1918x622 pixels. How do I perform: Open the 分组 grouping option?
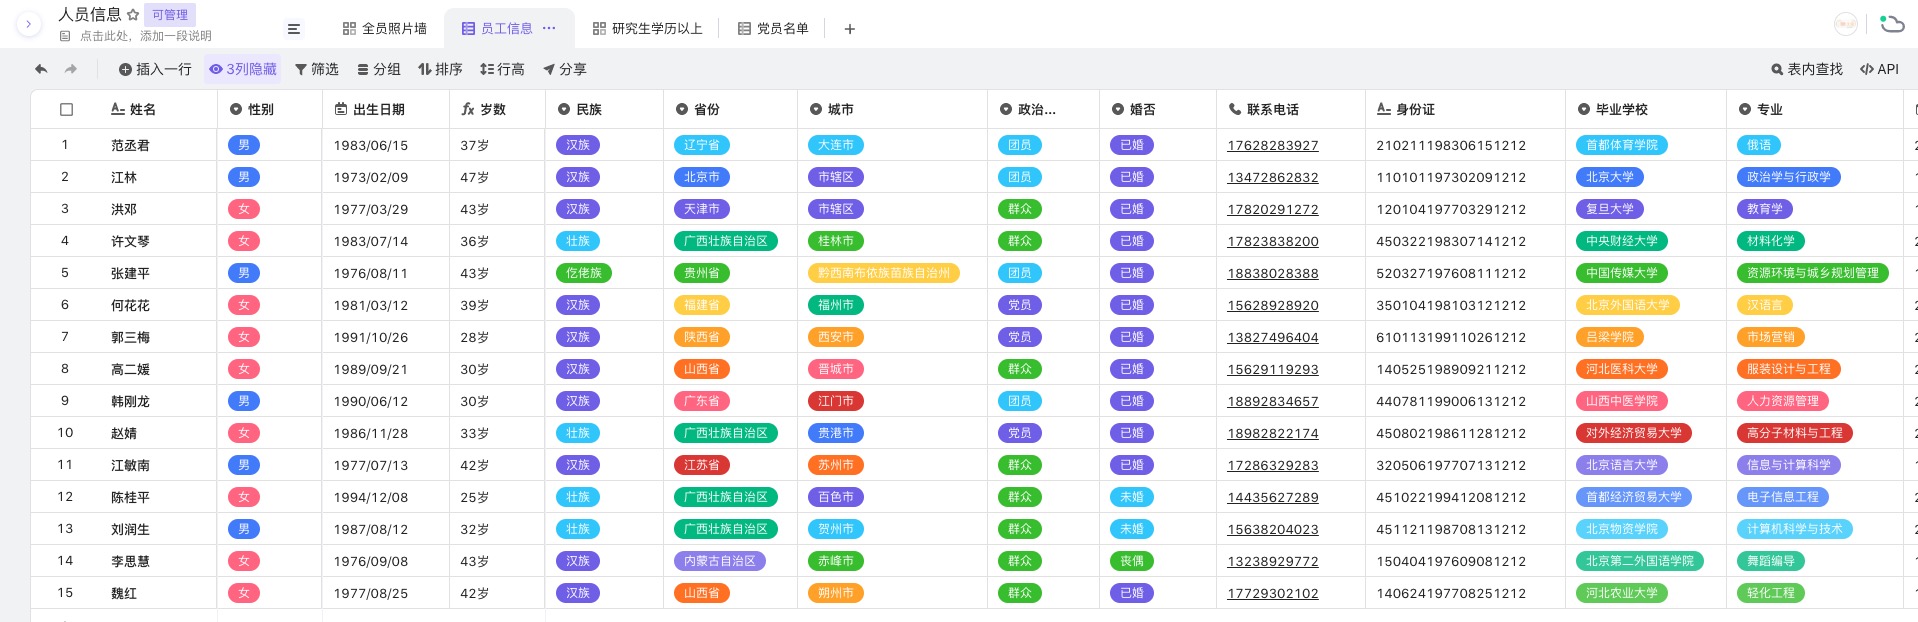click(x=379, y=69)
